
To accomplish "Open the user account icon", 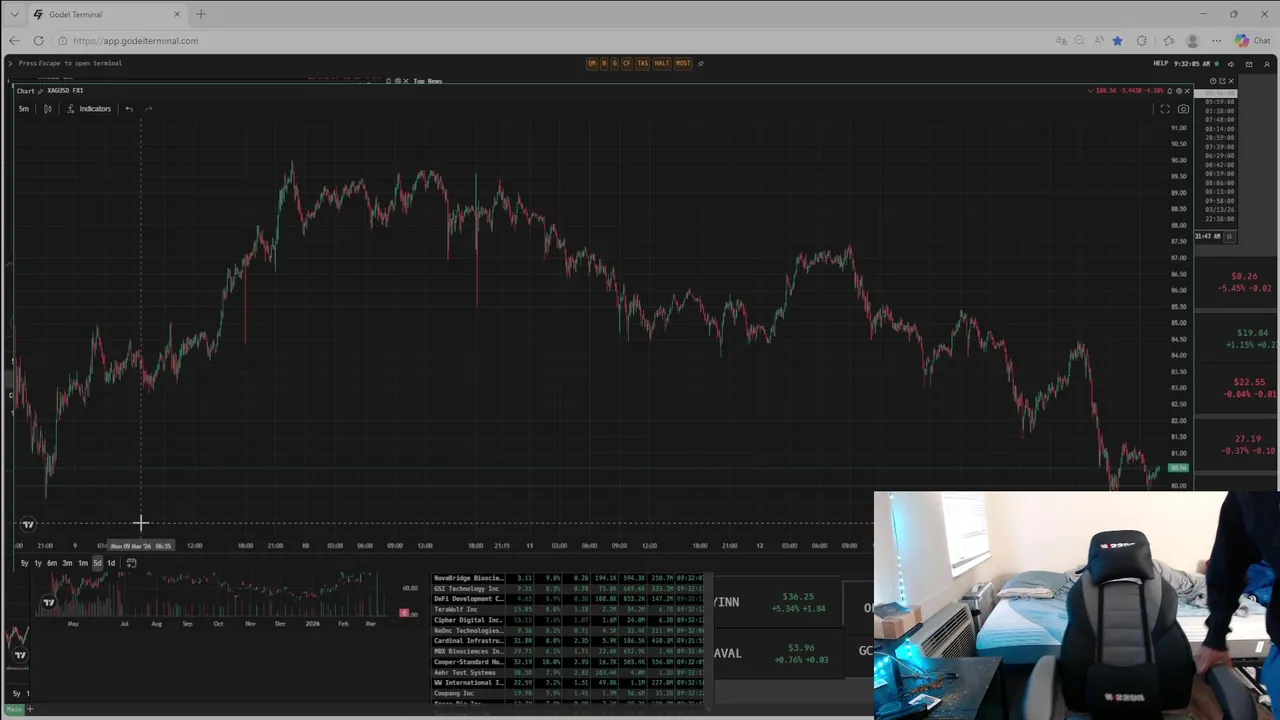I will (x=1266, y=63).
